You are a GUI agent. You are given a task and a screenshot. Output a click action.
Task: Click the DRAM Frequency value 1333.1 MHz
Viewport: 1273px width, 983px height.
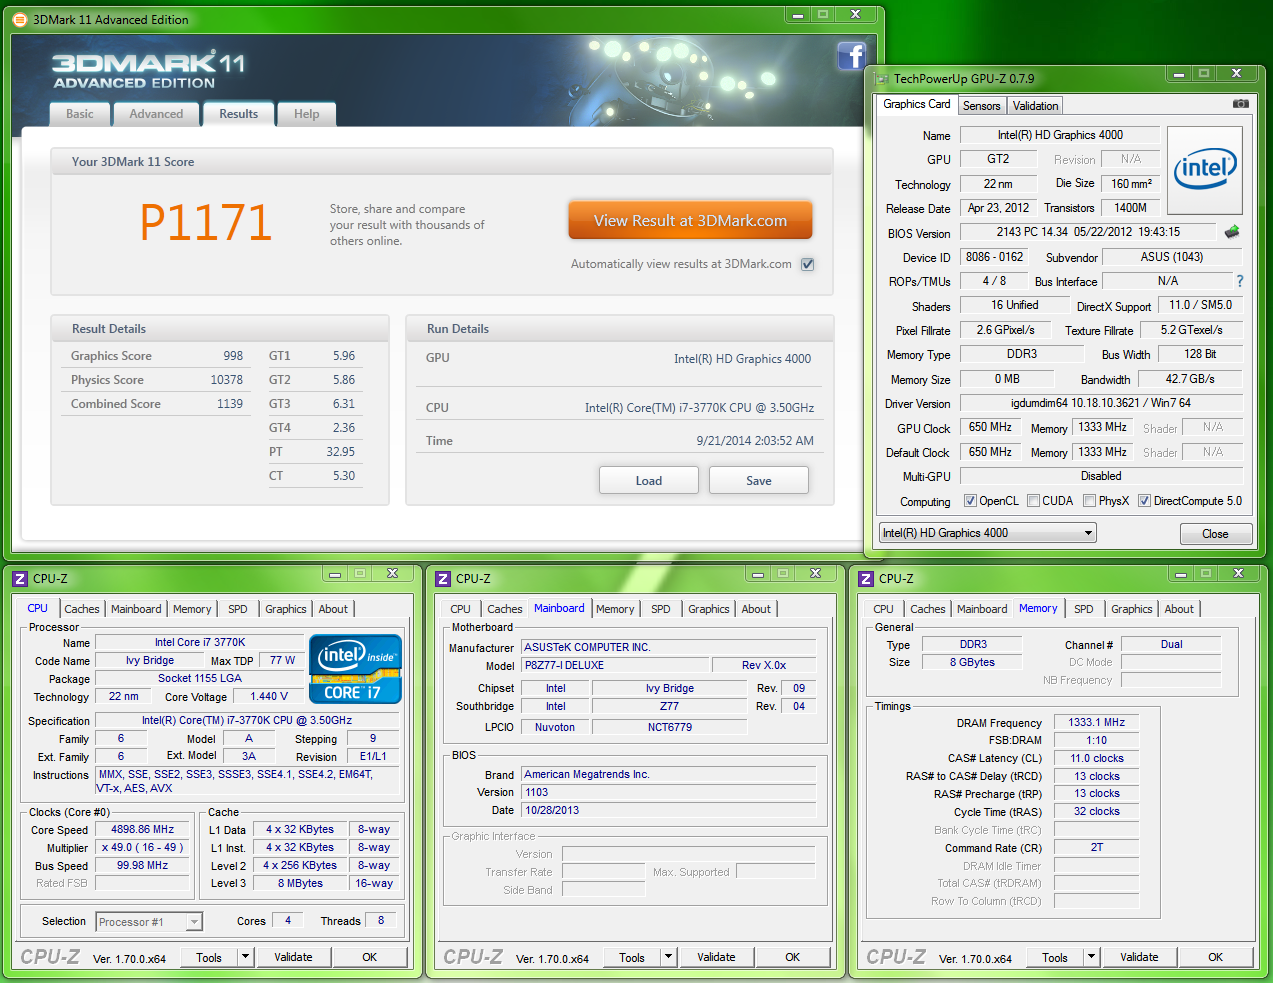(x=1096, y=722)
